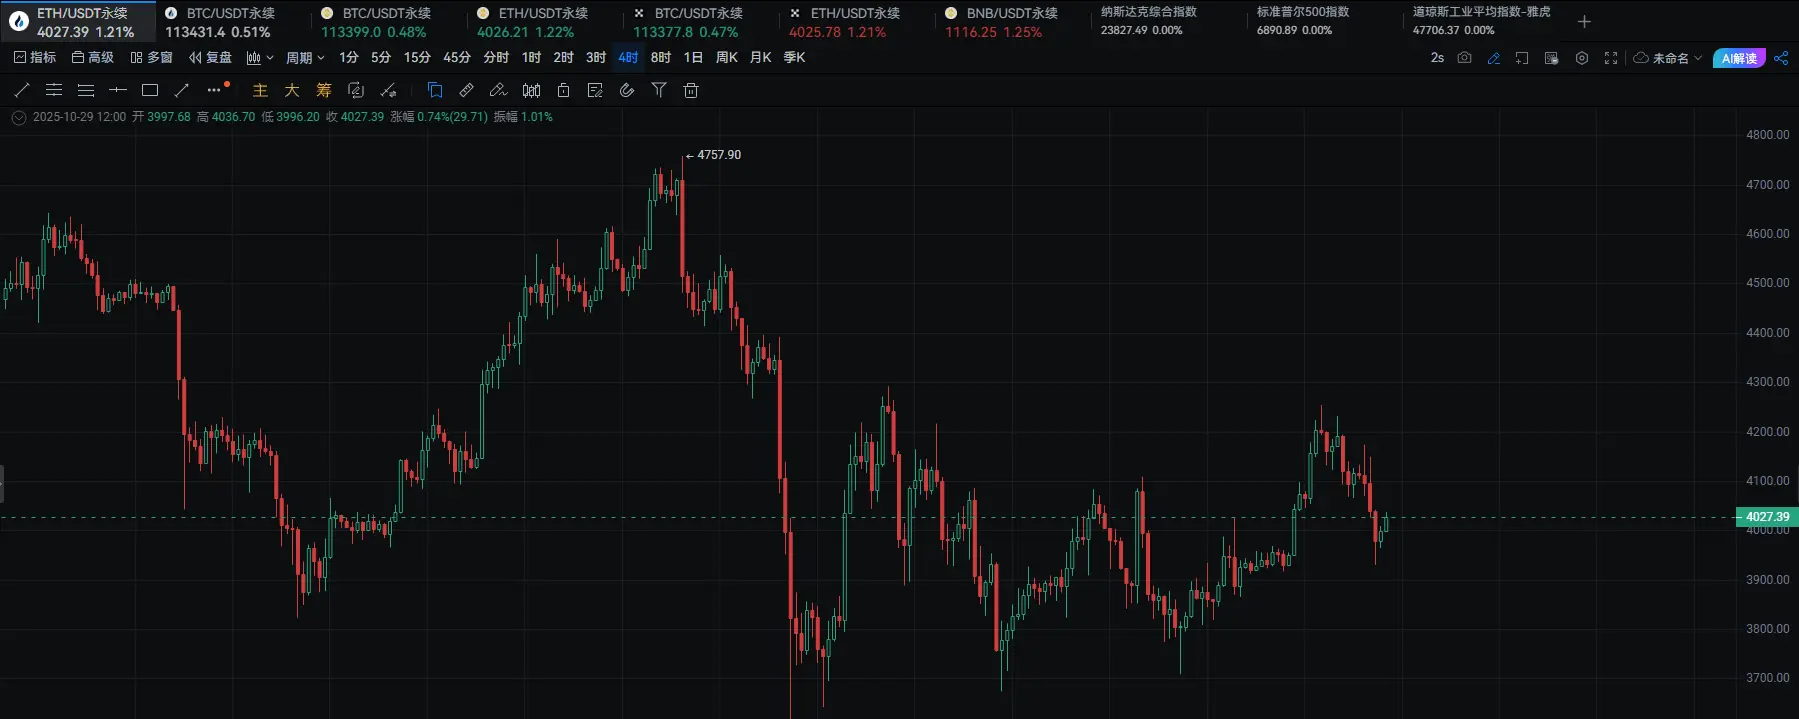Click the blue bookmark drawing icon
1799x719 pixels.
[x=435, y=90]
